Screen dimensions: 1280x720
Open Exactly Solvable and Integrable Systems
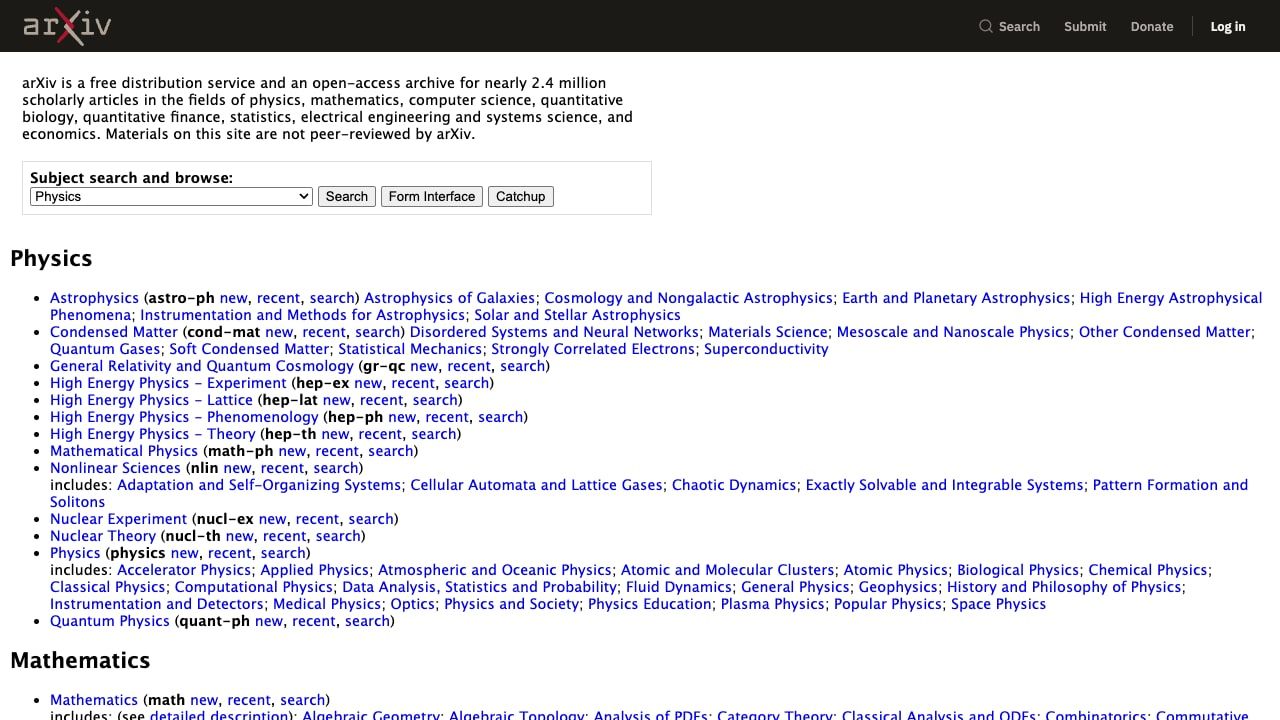tap(944, 485)
